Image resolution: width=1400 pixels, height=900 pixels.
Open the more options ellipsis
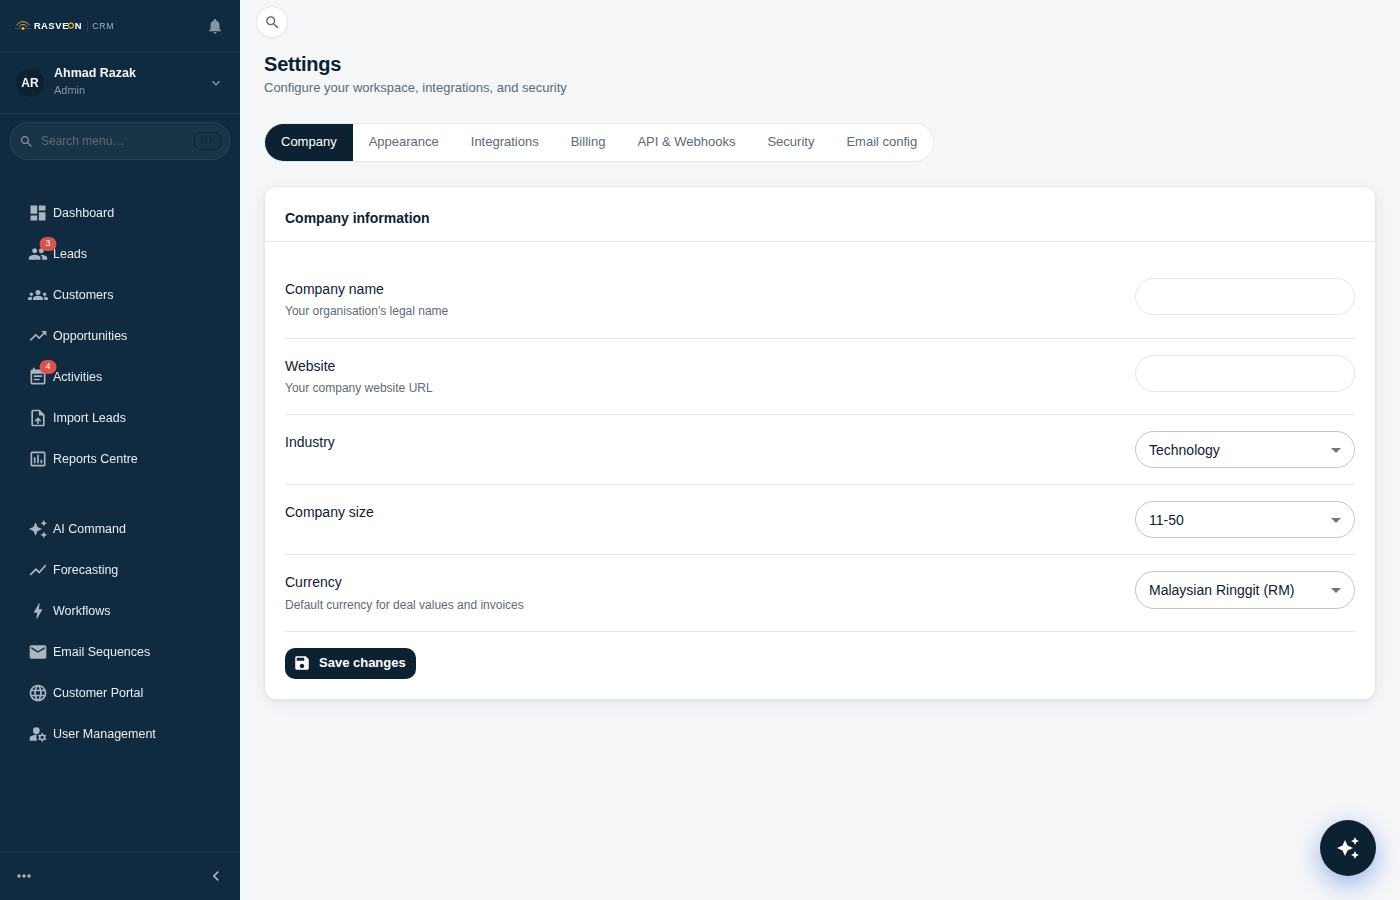click(x=24, y=876)
